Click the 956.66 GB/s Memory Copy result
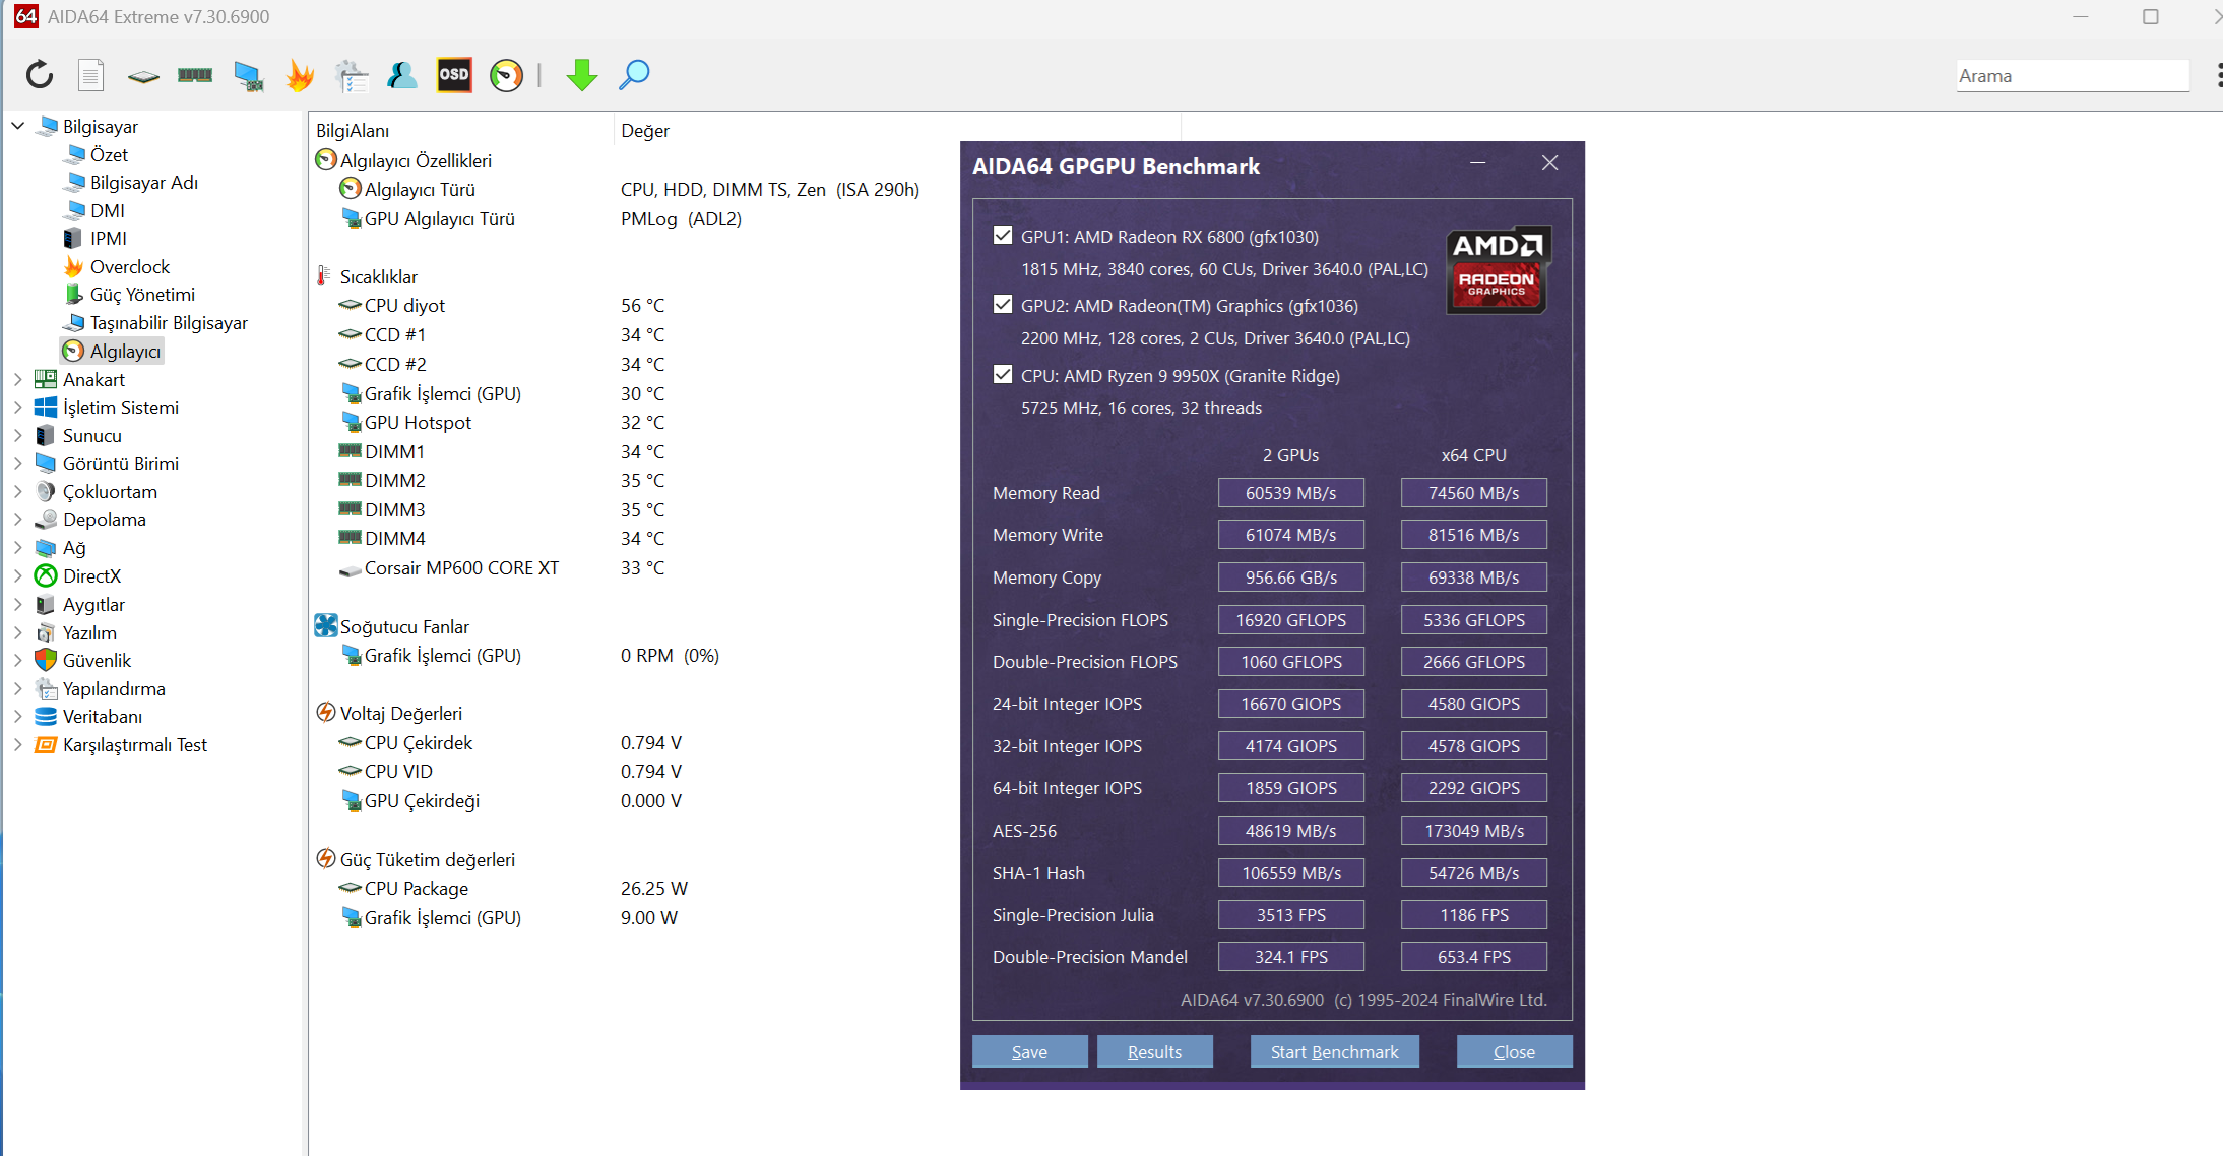 click(x=1291, y=577)
